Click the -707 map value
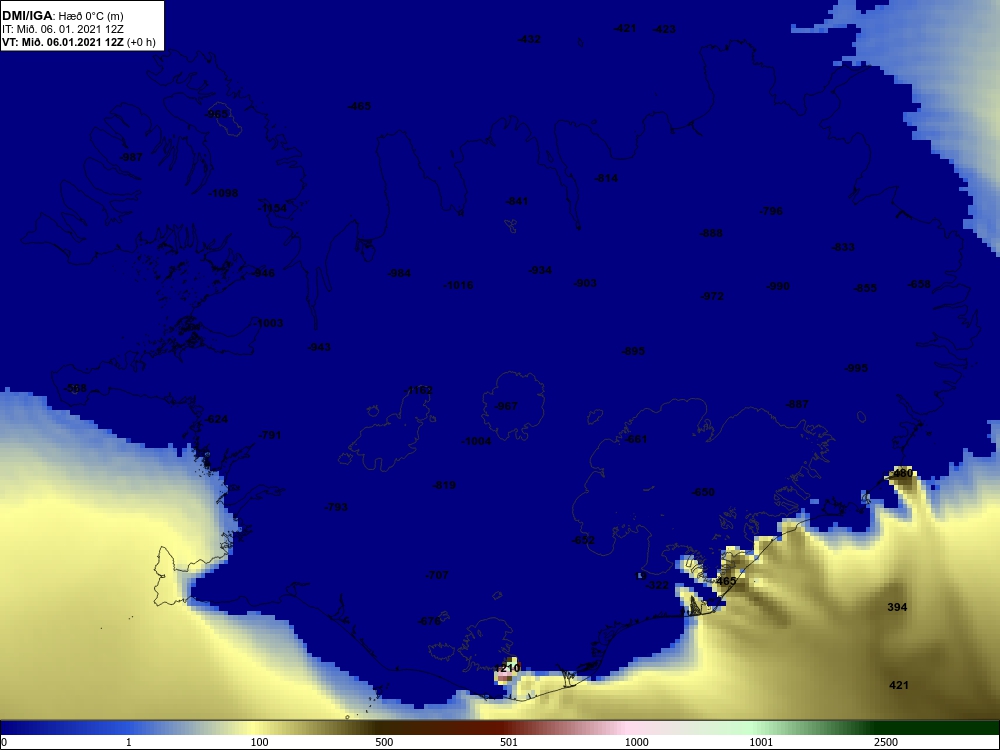Image resolution: width=1000 pixels, height=750 pixels. point(437,575)
